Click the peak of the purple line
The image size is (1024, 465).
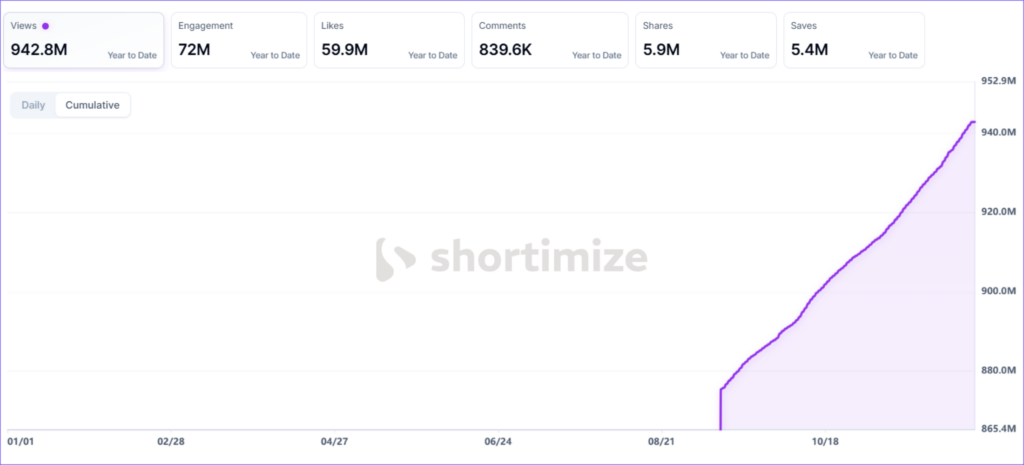click(972, 122)
